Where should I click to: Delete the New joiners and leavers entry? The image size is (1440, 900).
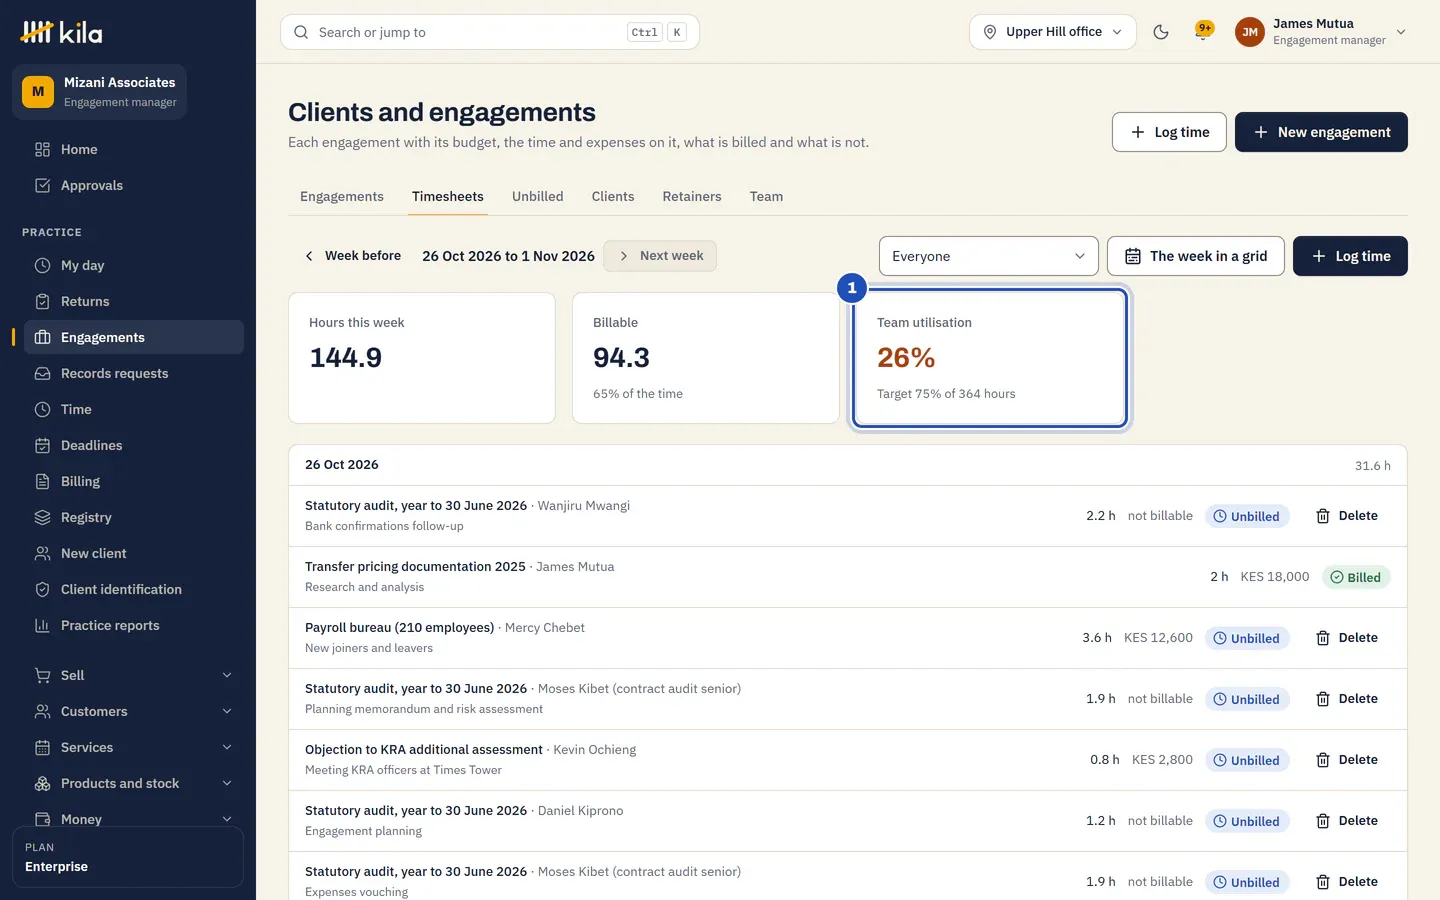[x=1346, y=638]
